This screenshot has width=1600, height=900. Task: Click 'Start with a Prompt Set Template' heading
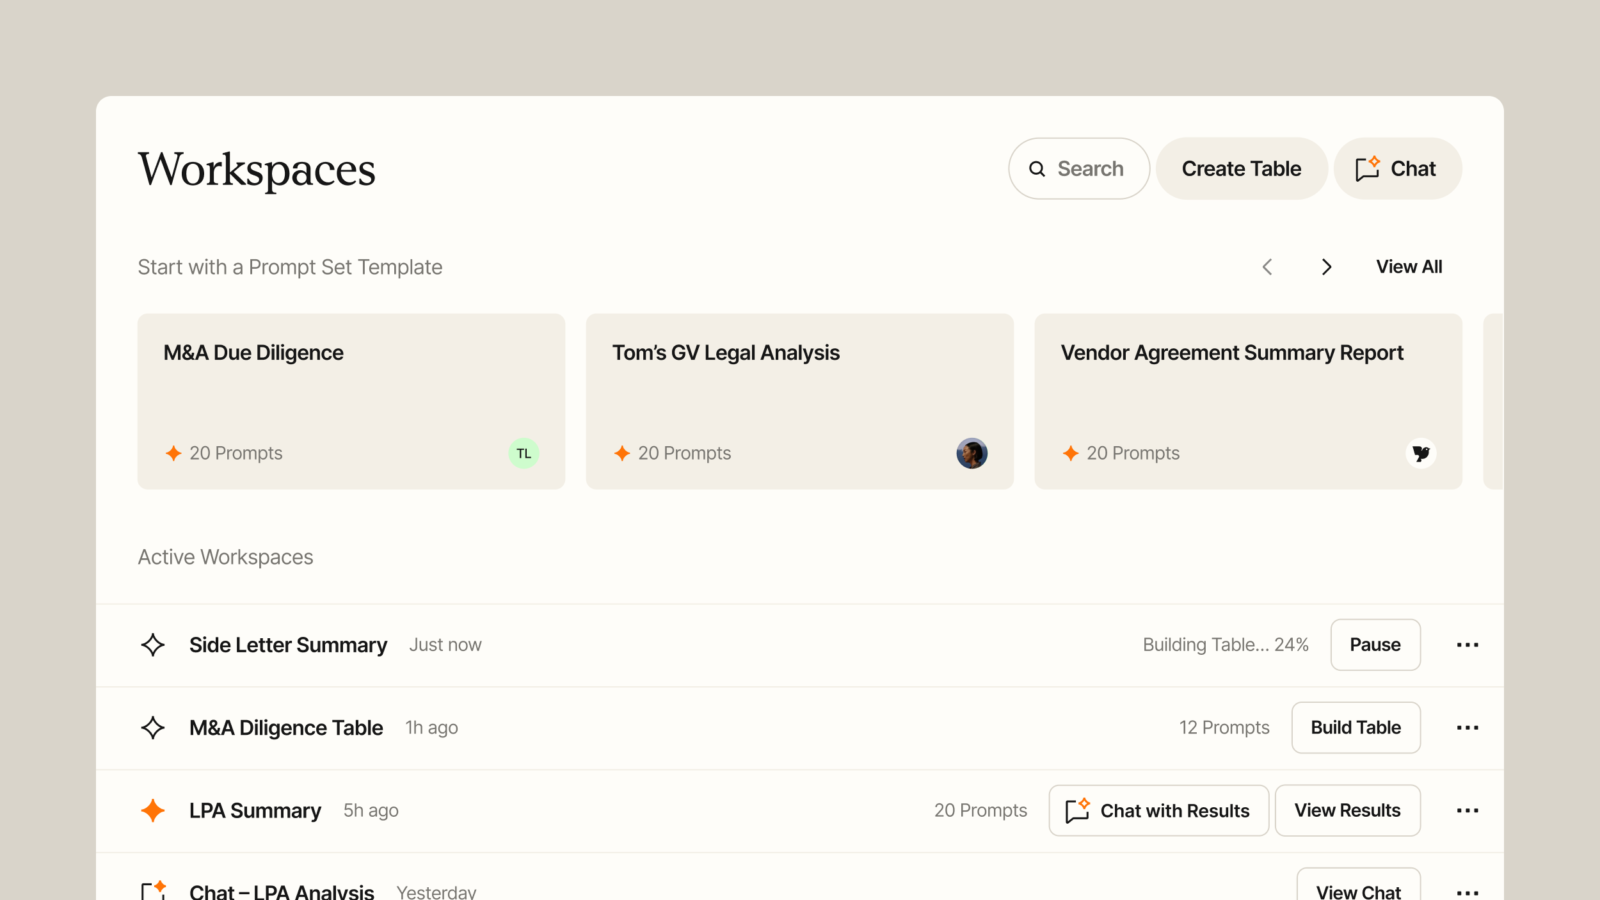click(x=290, y=267)
